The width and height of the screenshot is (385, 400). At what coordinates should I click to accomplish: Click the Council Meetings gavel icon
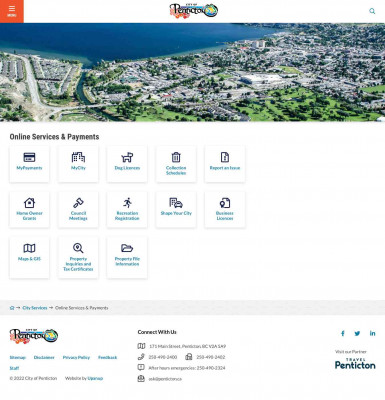pyautogui.click(x=78, y=203)
